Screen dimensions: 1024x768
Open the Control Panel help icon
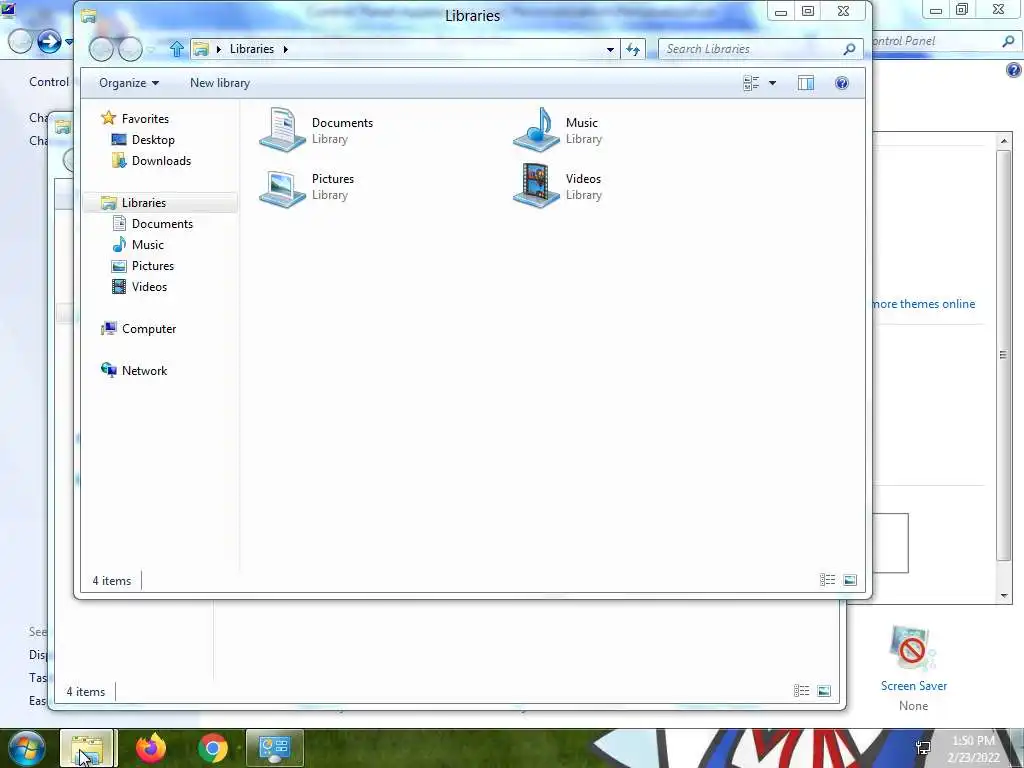tap(1014, 70)
